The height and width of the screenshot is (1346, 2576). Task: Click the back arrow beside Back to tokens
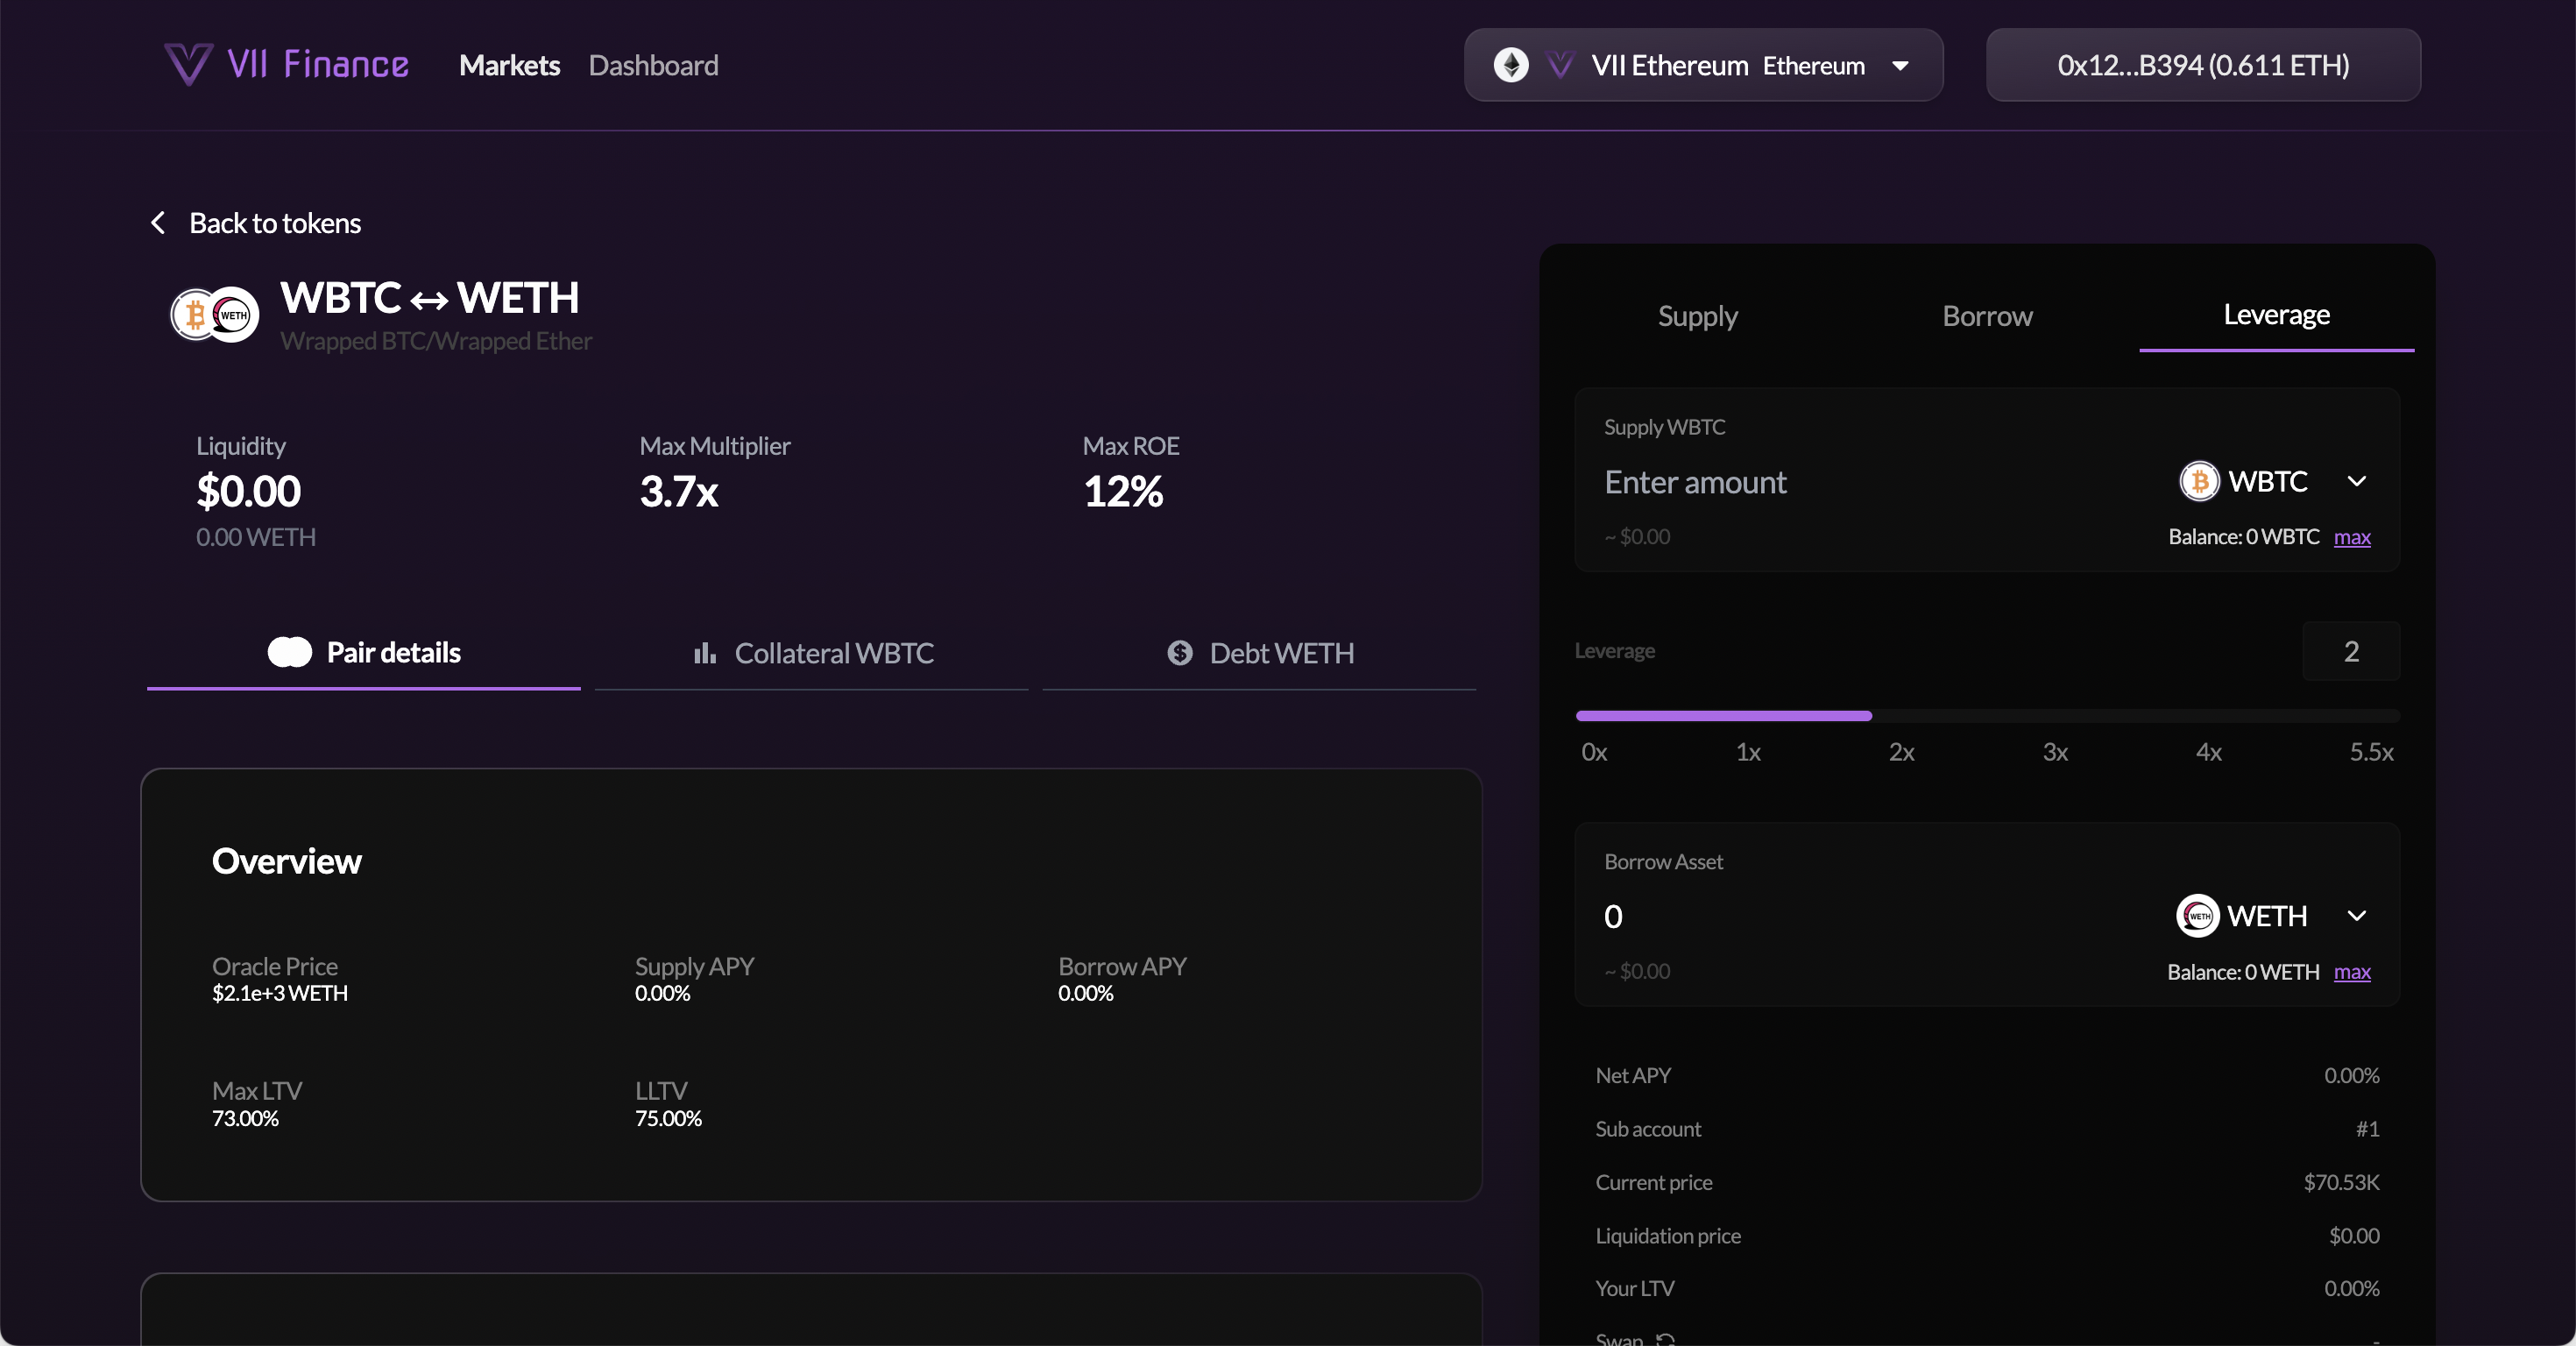157,222
